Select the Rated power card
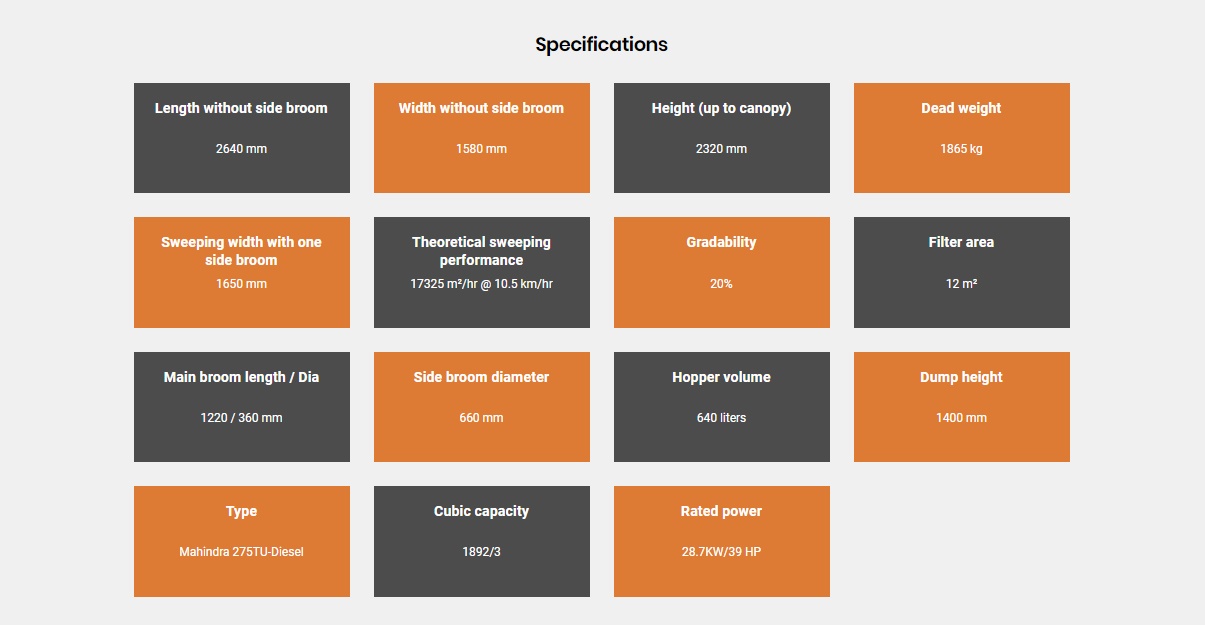Screen dimensions: 1205x625 [722, 541]
